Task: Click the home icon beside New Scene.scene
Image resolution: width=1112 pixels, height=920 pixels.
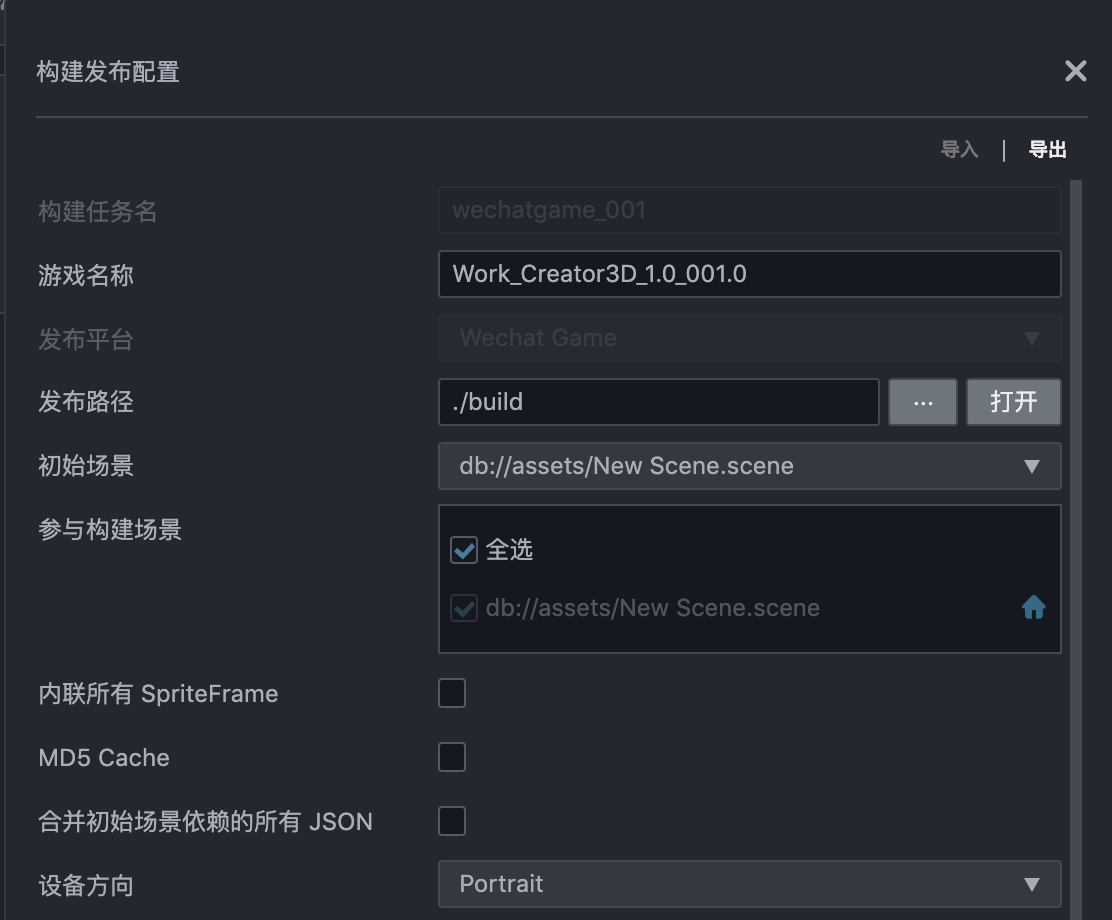Action: click(x=1033, y=608)
